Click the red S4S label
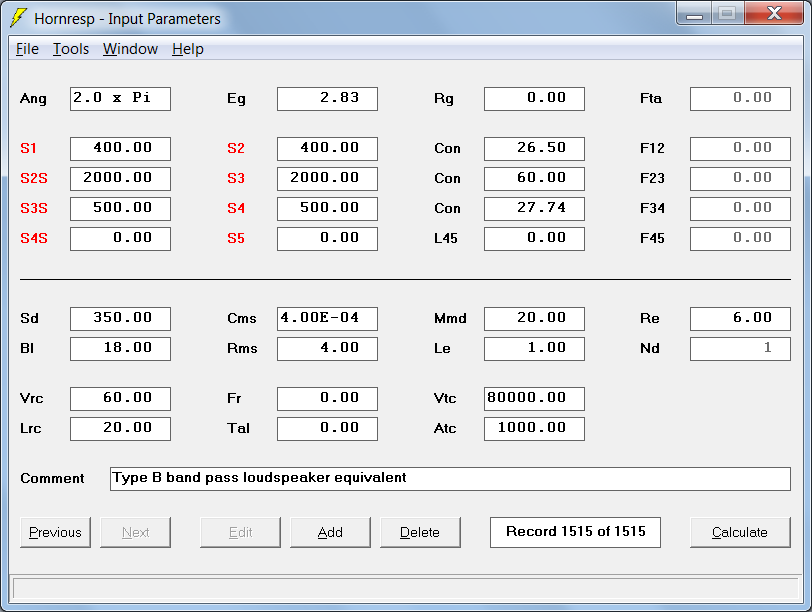Image resolution: width=812 pixels, height=612 pixels. (x=34, y=239)
